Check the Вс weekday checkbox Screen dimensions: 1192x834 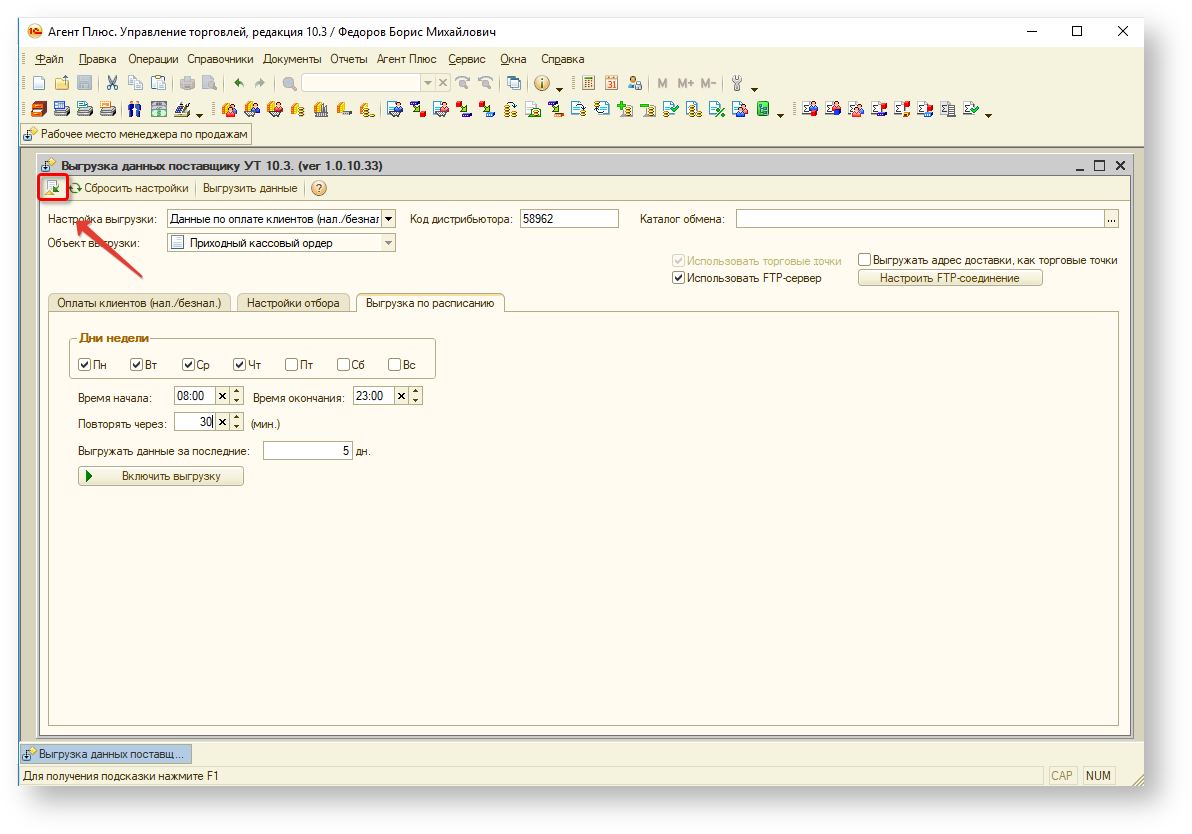click(395, 365)
